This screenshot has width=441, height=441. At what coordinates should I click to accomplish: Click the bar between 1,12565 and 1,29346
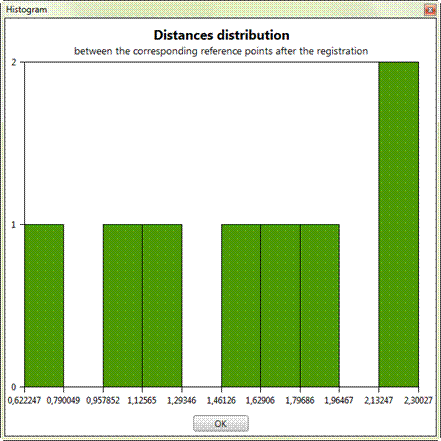coord(162,305)
